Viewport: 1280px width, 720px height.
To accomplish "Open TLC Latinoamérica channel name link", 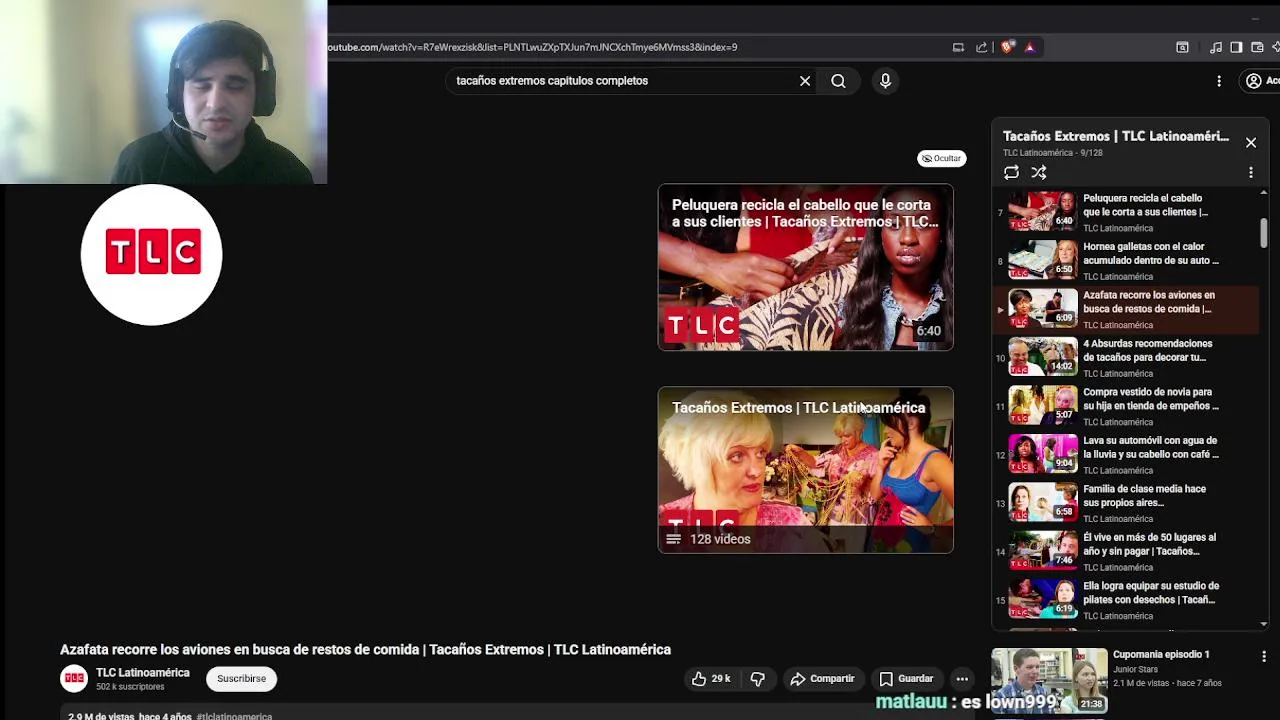I will [x=143, y=673].
